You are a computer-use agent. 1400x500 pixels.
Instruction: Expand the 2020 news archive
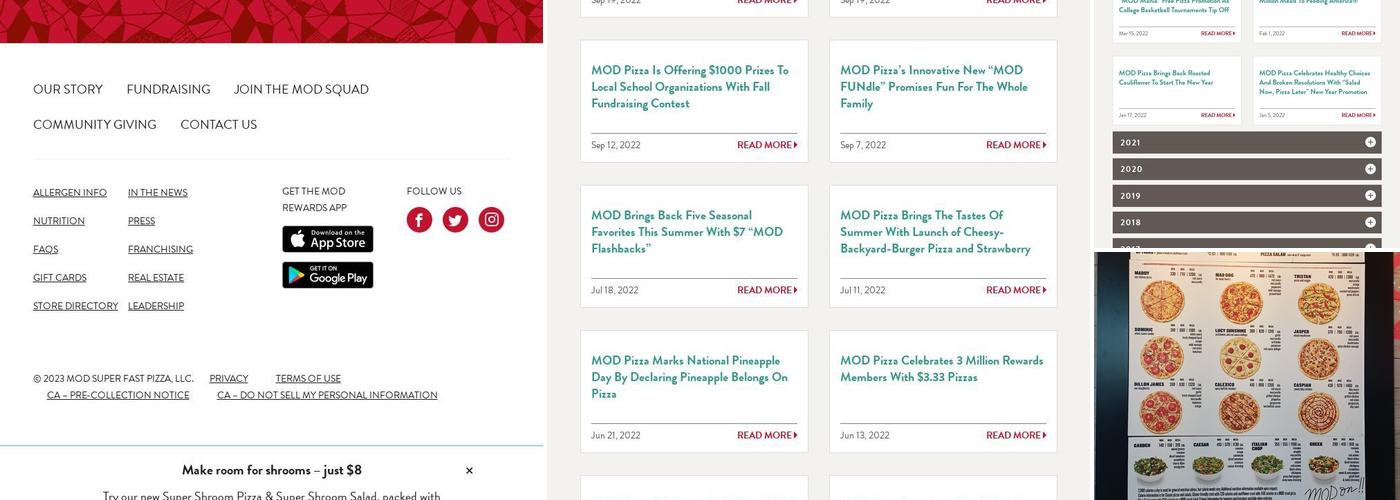[x=1246, y=169]
